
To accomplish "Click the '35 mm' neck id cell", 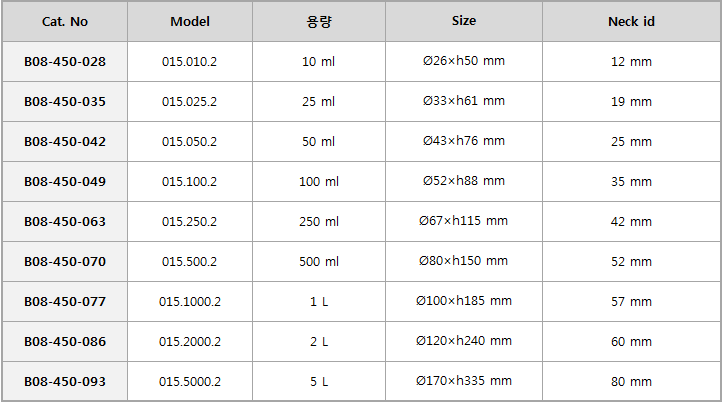I will (631, 182).
